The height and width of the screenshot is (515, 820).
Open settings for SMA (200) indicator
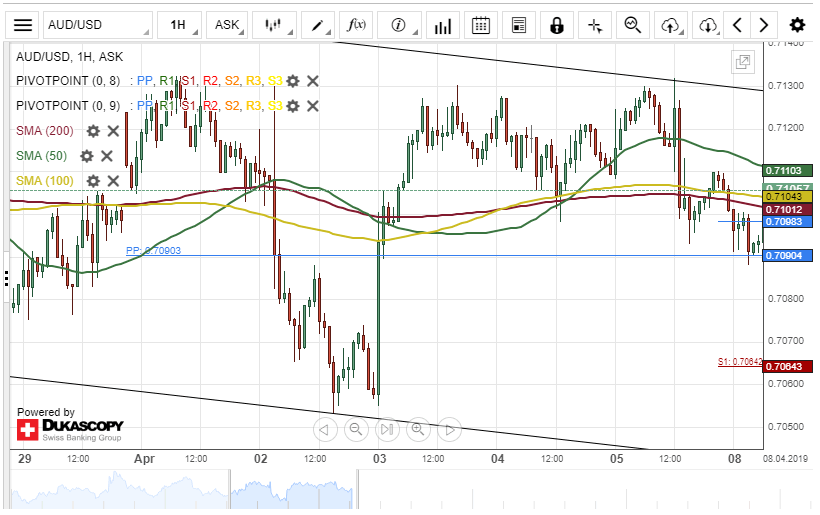click(93, 131)
